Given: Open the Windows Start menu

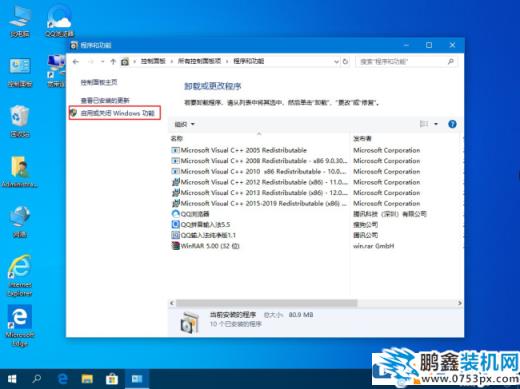Looking at the screenshot, I should (12, 379).
